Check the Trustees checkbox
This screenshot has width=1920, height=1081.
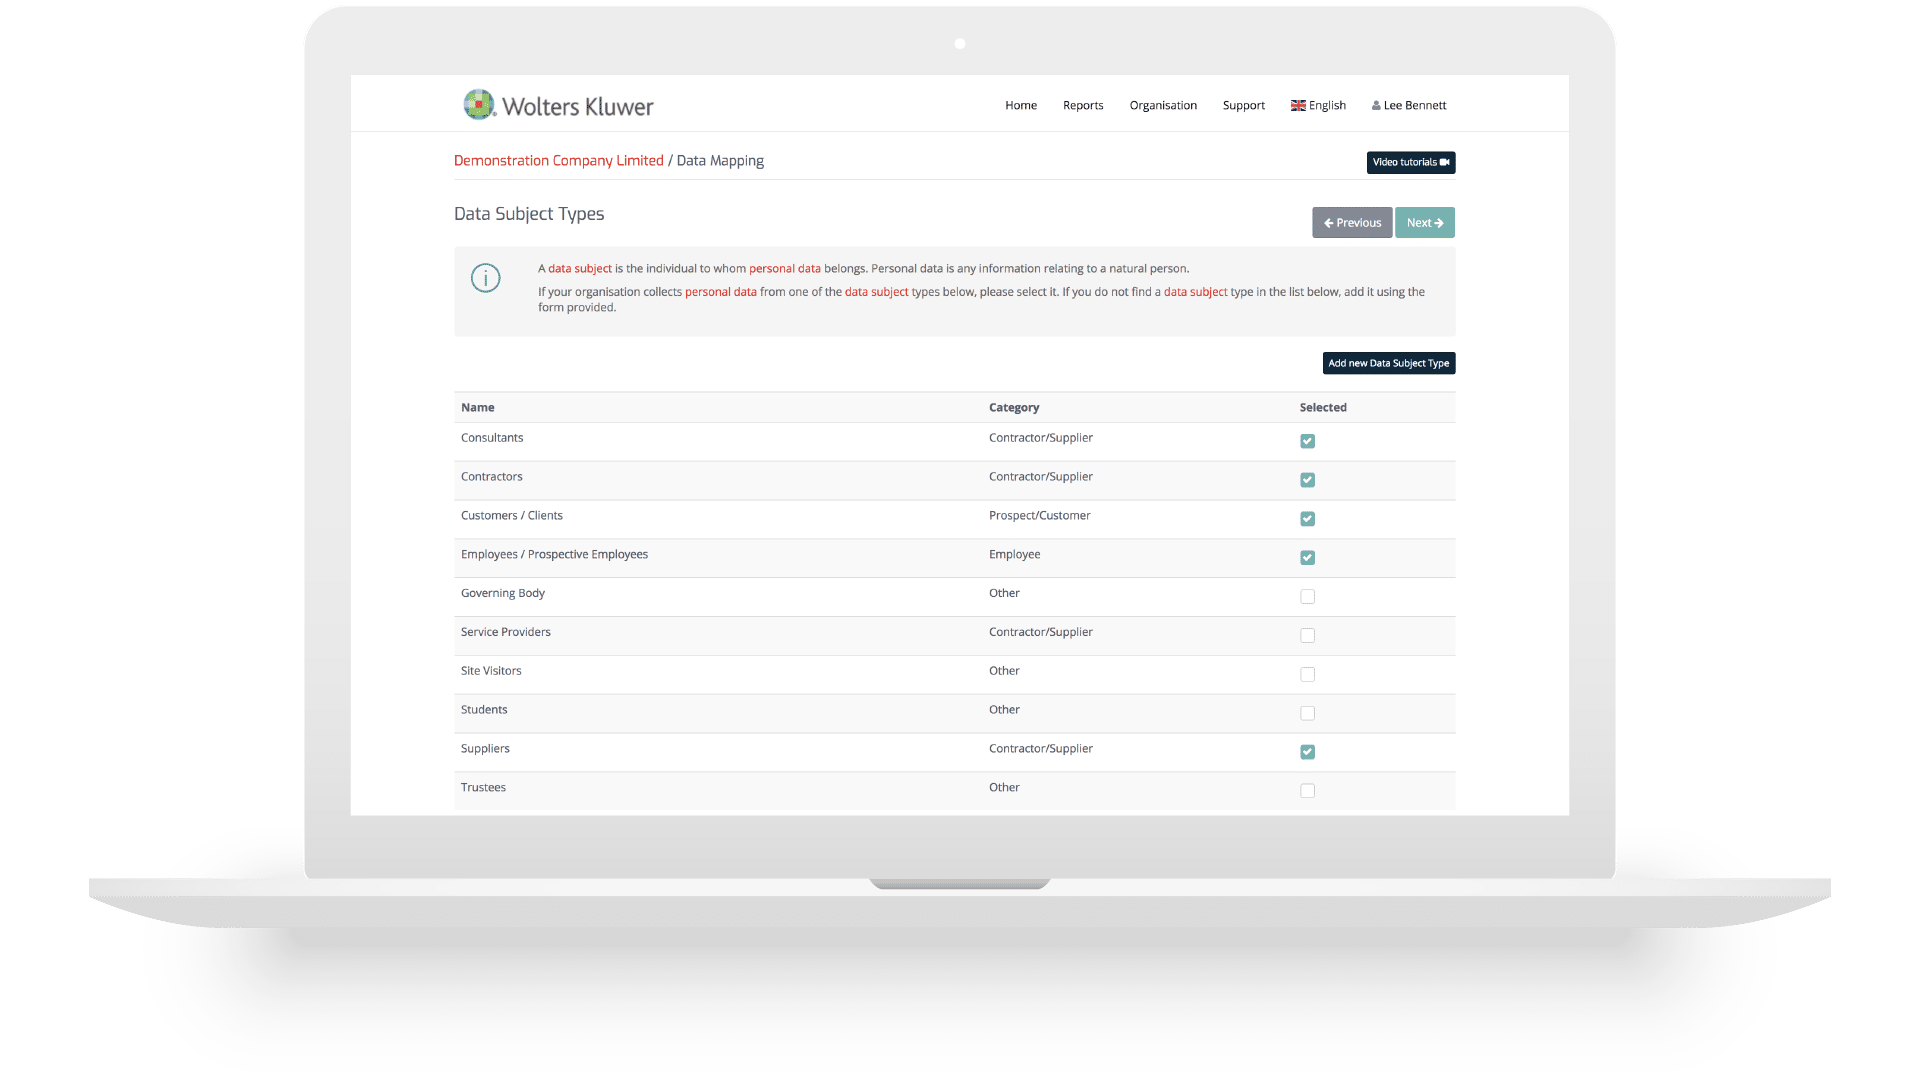tap(1307, 791)
